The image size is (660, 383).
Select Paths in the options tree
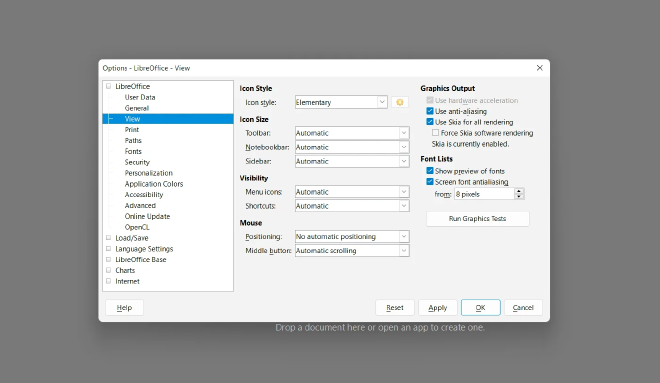133,141
